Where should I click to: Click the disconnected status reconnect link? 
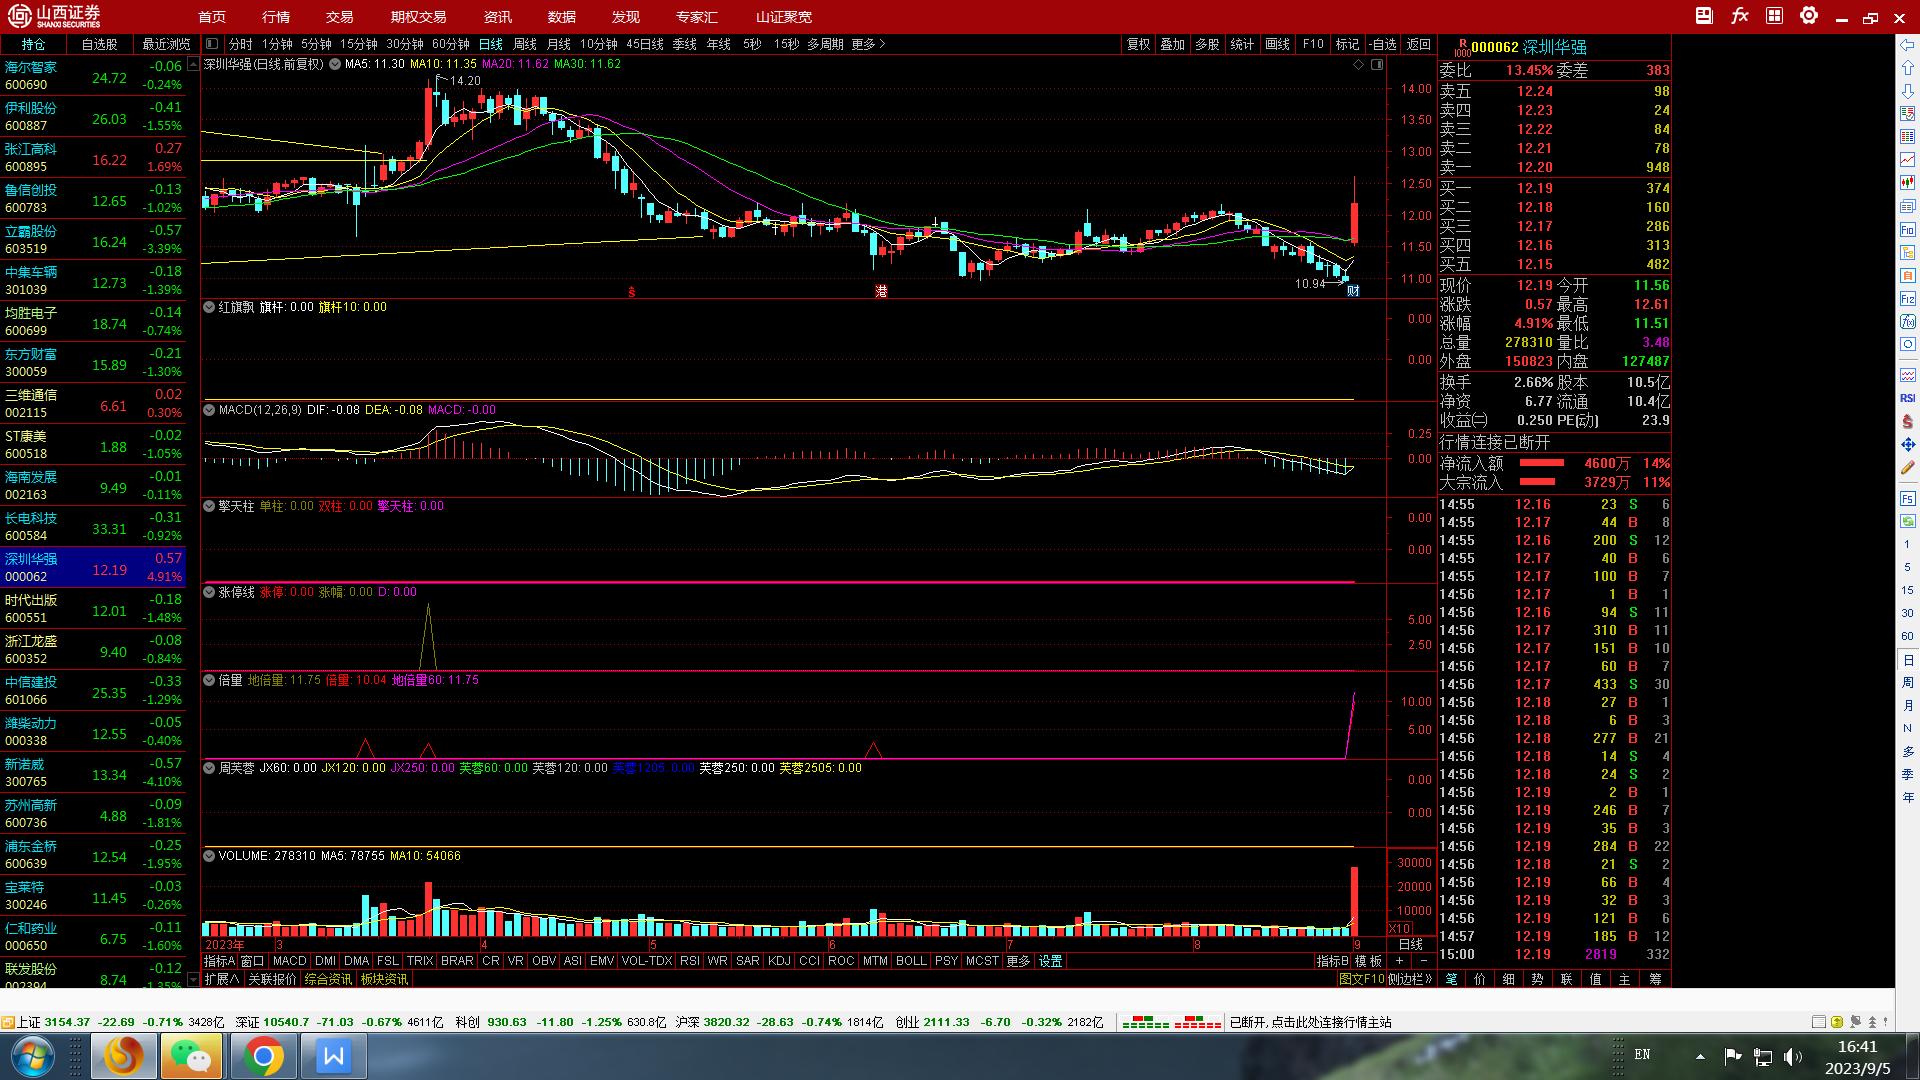pyautogui.click(x=1310, y=1022)
